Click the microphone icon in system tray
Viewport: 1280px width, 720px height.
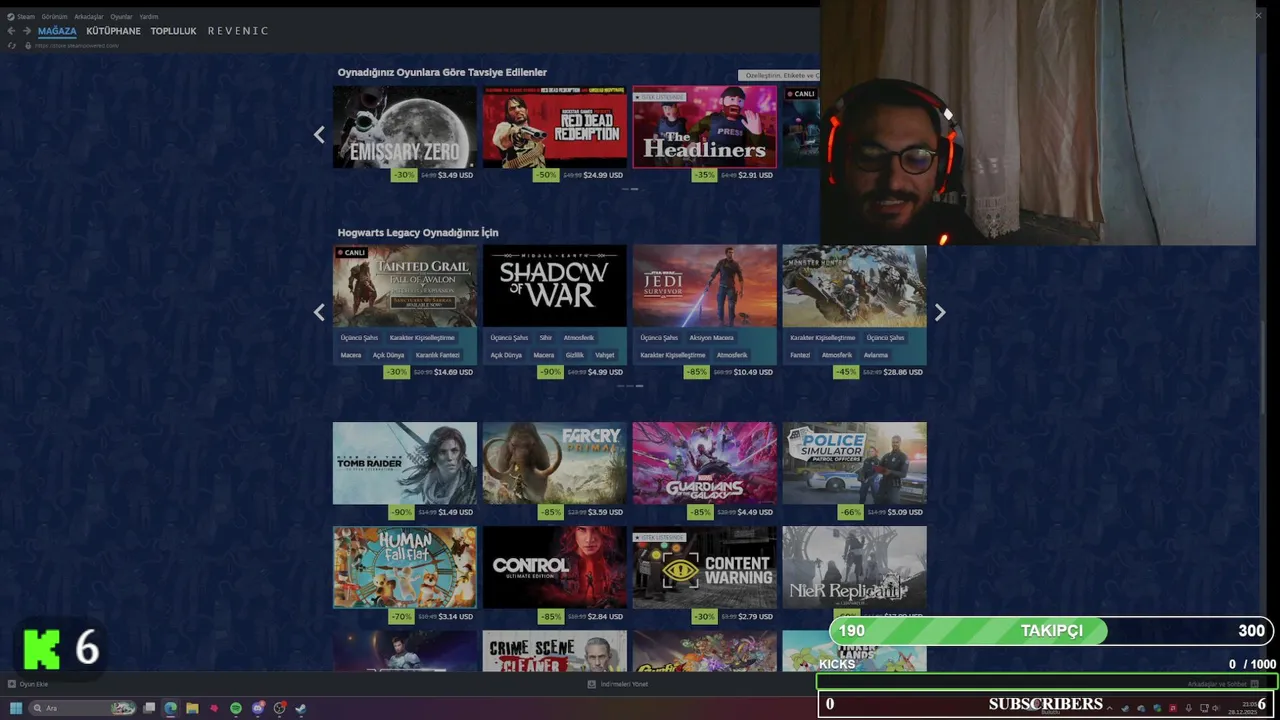(x=1188, y=708)
